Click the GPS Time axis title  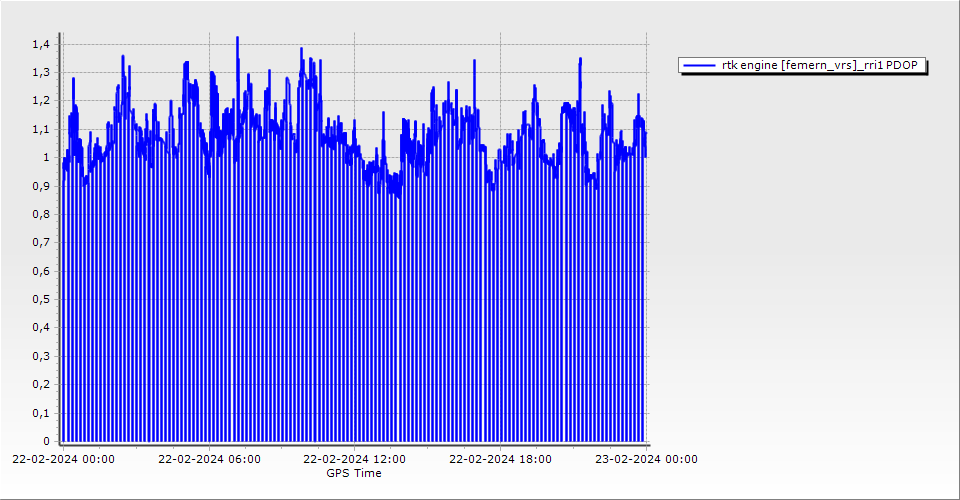pos(354,473)
